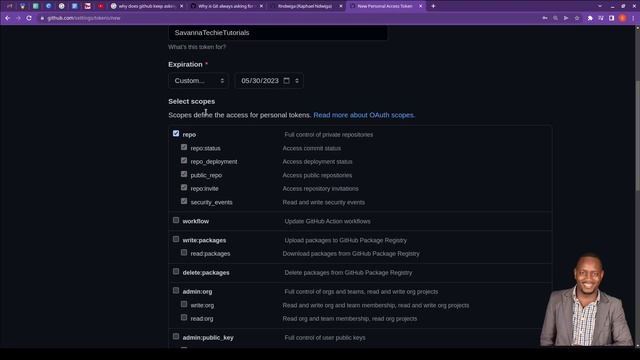The image size is (640, 360).
Task: Click 'Upload packages to GitHub Package Registry' text
Action: tap(346, 240)
